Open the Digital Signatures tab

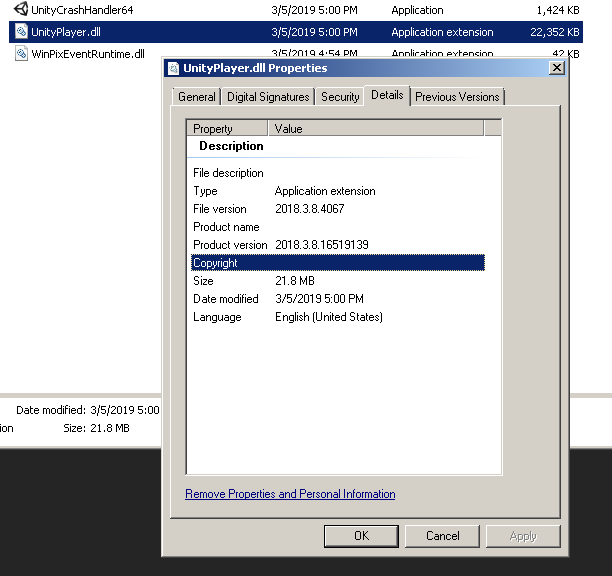[268, 96]
